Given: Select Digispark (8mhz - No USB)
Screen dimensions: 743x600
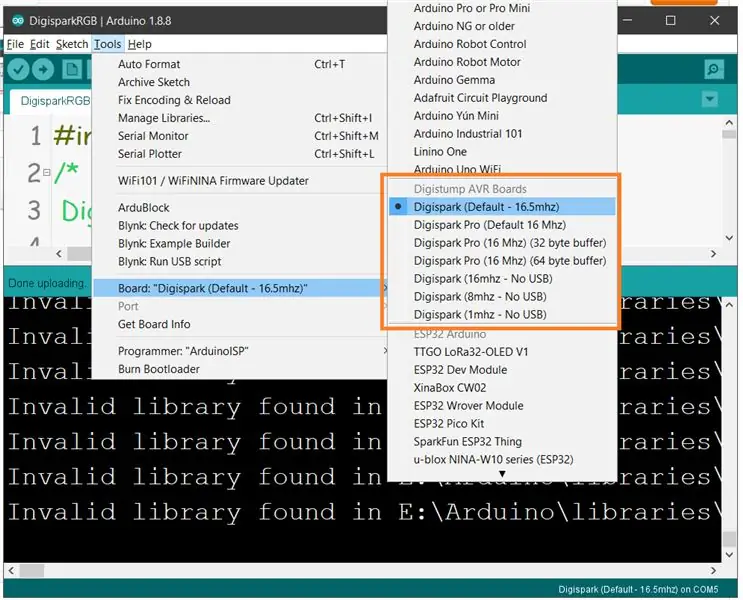Looking at the screenshot, I should pyautogui.click(x=502, y=297).
